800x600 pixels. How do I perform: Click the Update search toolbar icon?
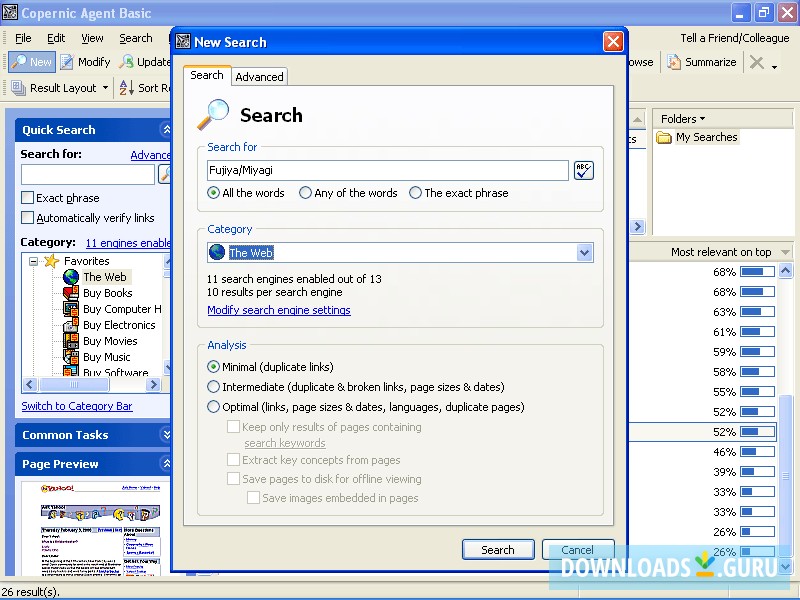click(126, 62)
